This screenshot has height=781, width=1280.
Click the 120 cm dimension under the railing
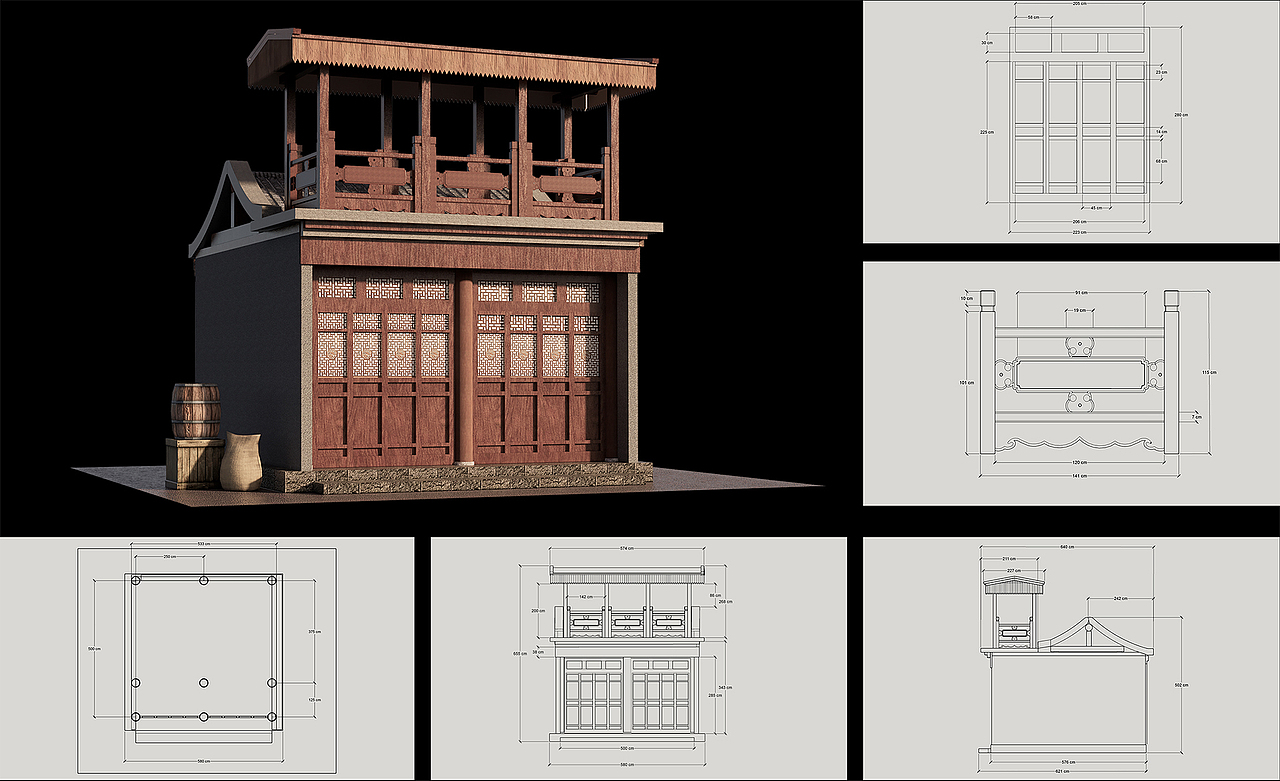point(1079,462)
